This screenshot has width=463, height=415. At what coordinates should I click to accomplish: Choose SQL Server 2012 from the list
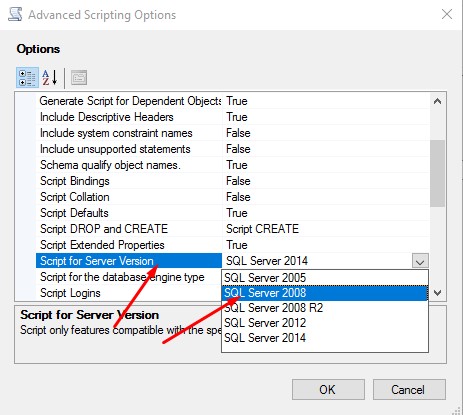click(x=325, y=323)
